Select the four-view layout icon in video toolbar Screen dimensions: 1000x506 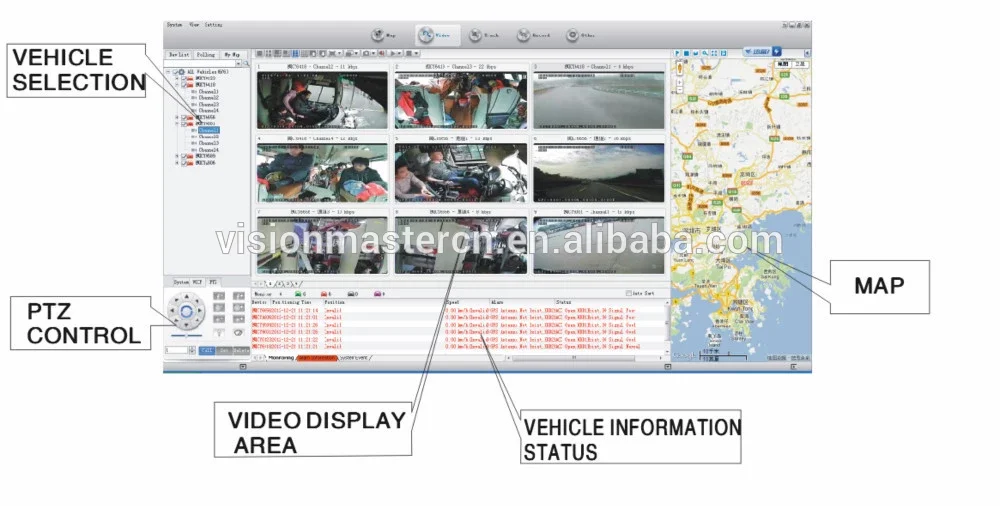click(x=268, y=54)
